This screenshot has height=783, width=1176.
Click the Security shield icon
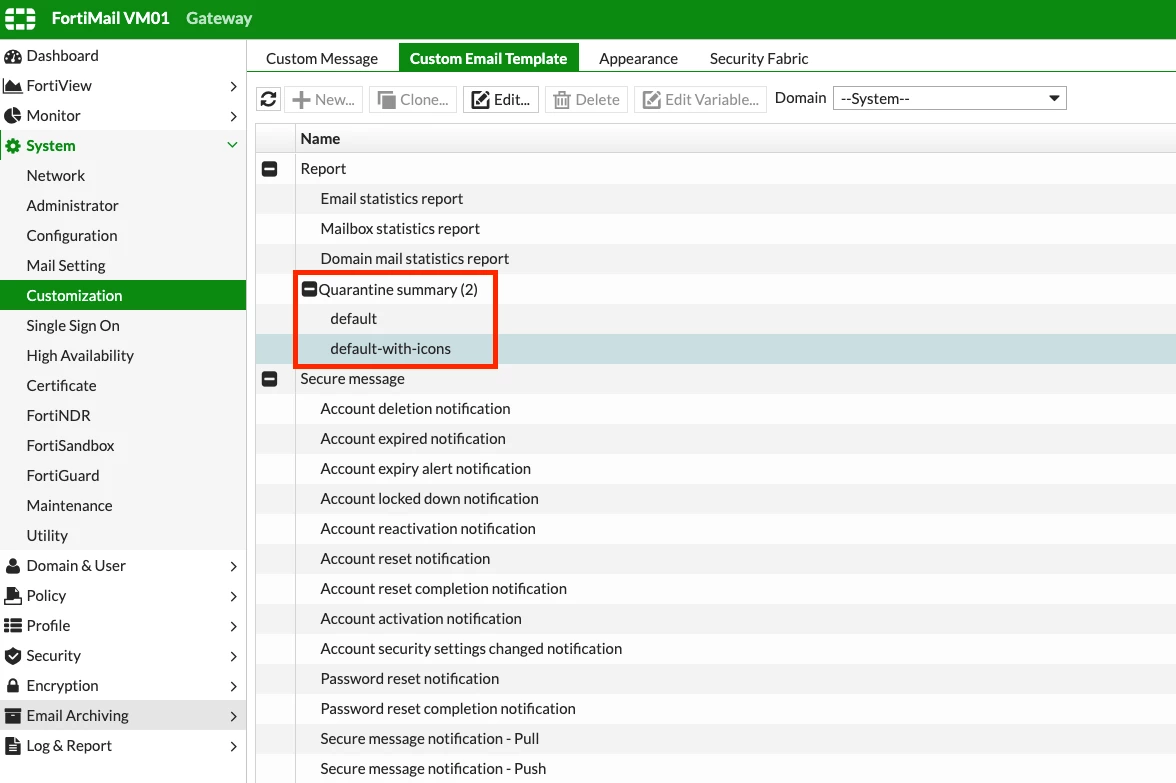tap(13, 656)
